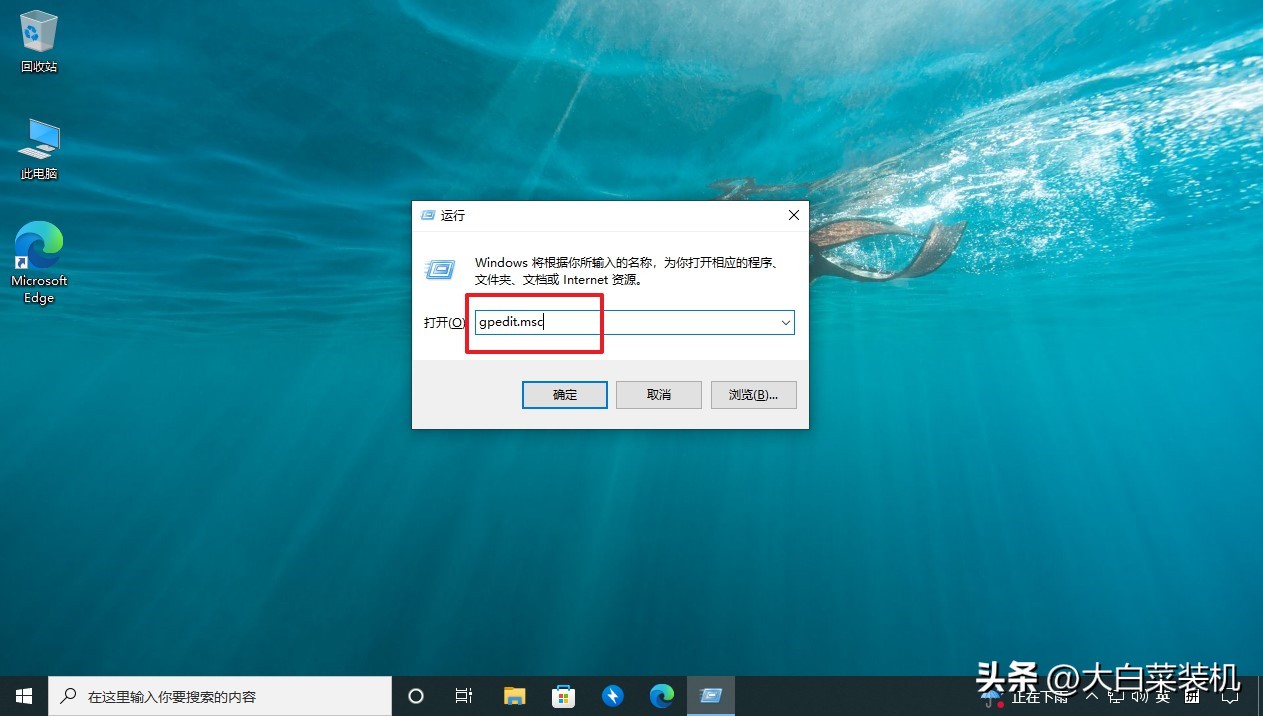The height and width of the screenshot is (716, 1263).
Task: Launch Microsoft Edge from the taskbar
Action: point(661,695)
